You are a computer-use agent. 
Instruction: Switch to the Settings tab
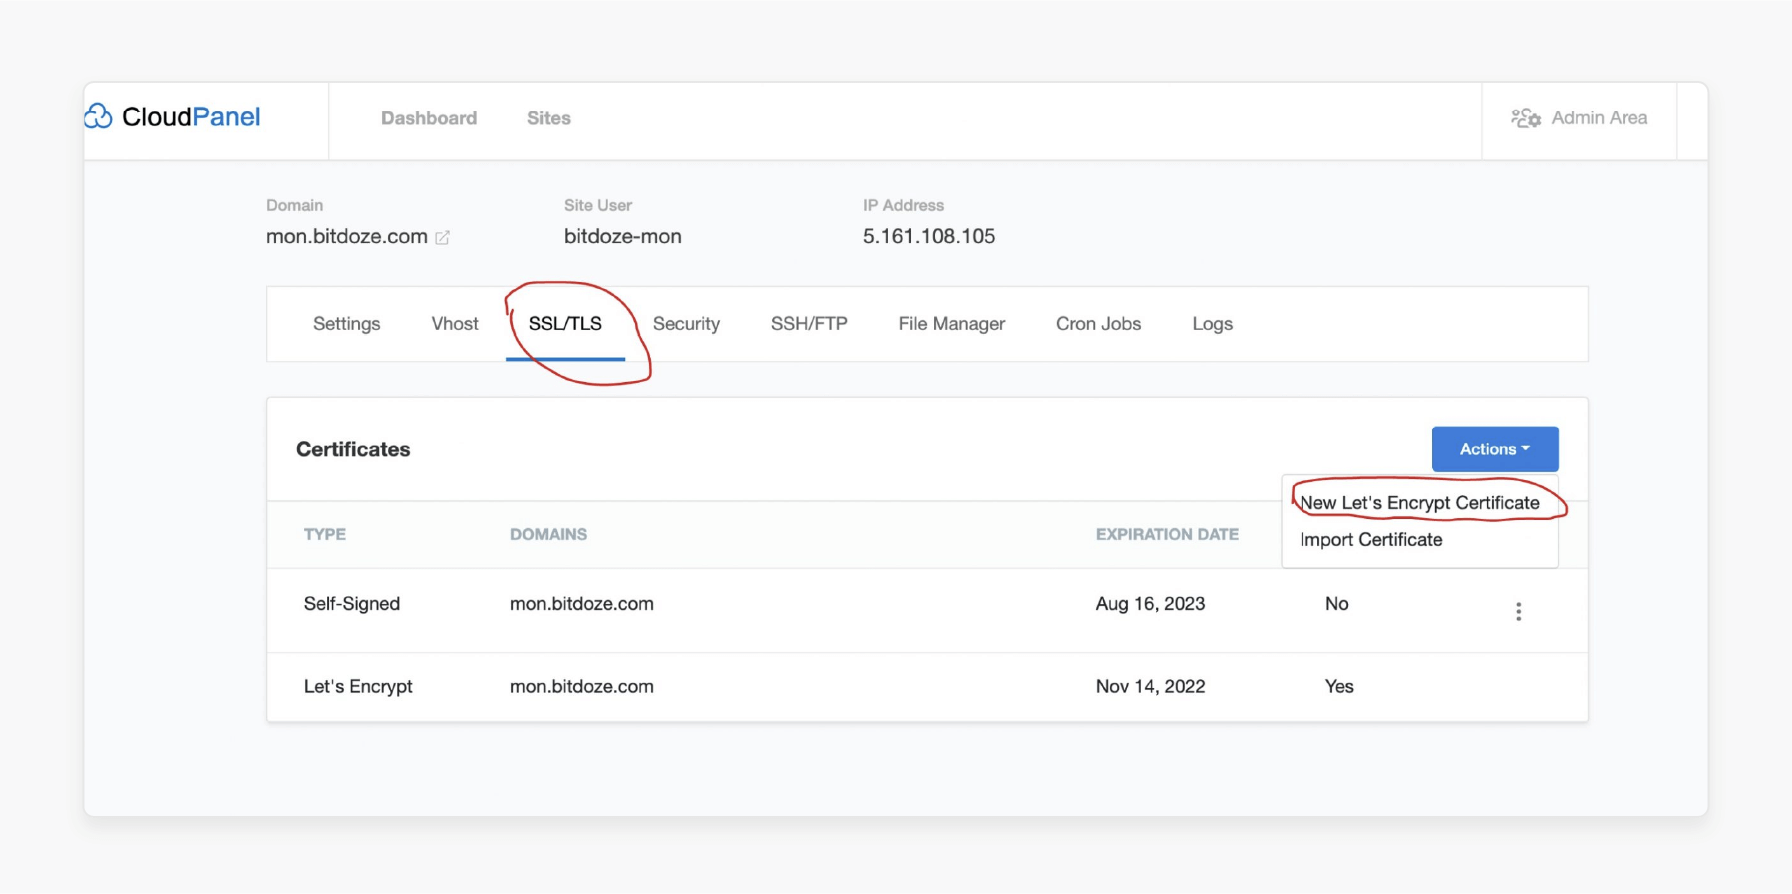tap(346, 324)
